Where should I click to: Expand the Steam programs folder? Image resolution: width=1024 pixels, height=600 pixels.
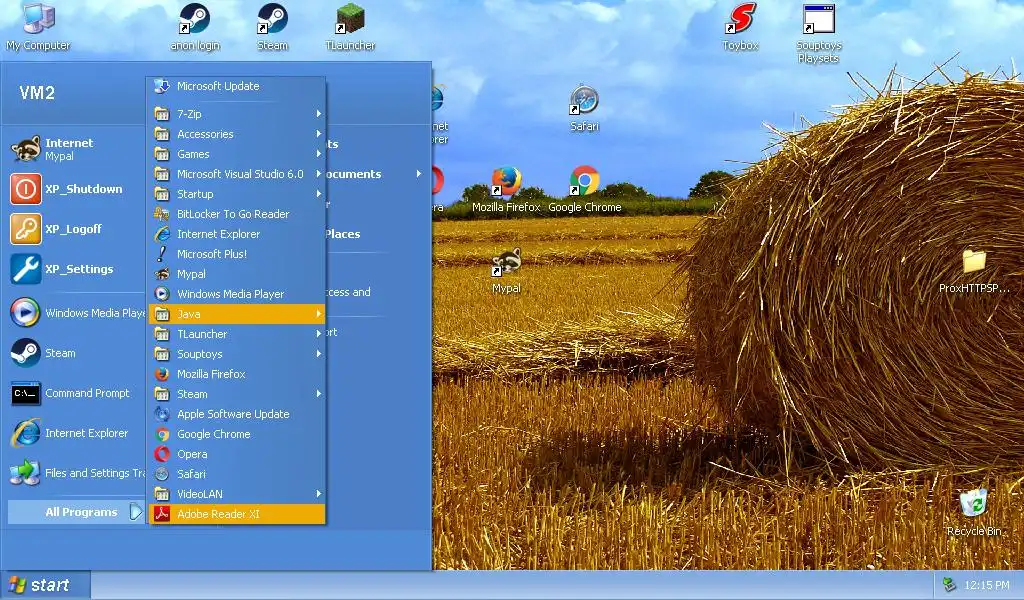236,394
